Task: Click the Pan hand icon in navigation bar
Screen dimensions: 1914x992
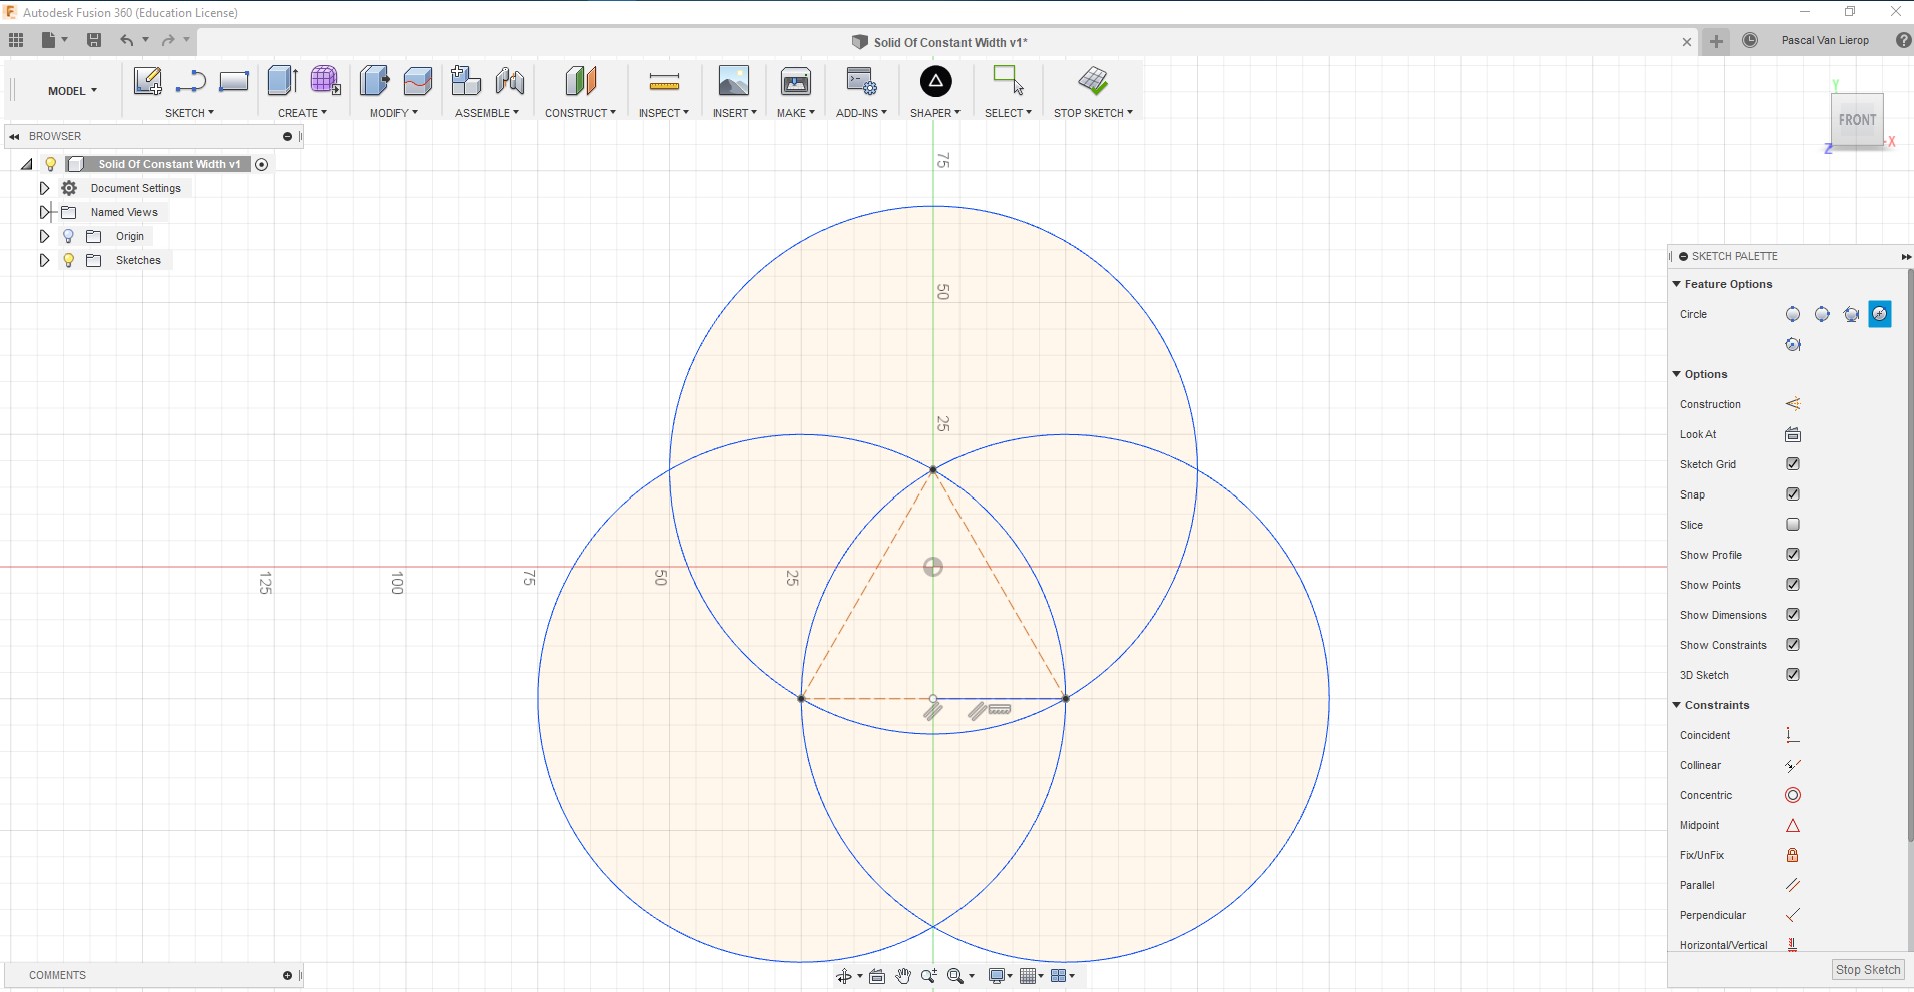Action: click(903, 976)
